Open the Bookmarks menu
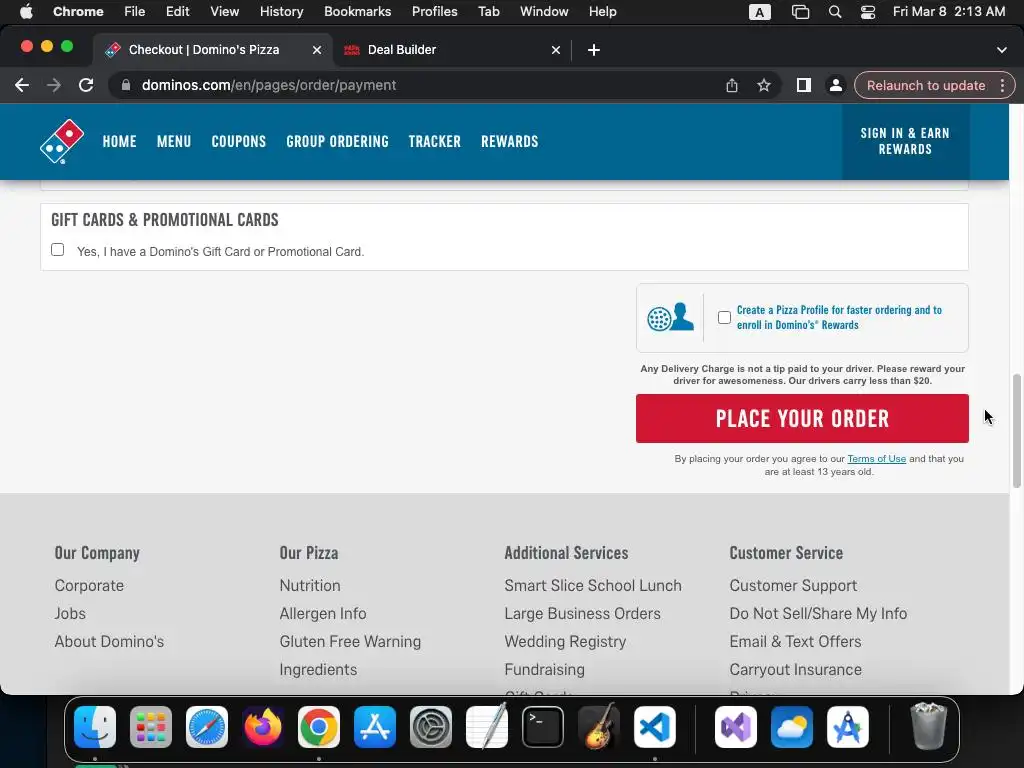The height and width of the screenshot is (768, 1024). [357, 12]
